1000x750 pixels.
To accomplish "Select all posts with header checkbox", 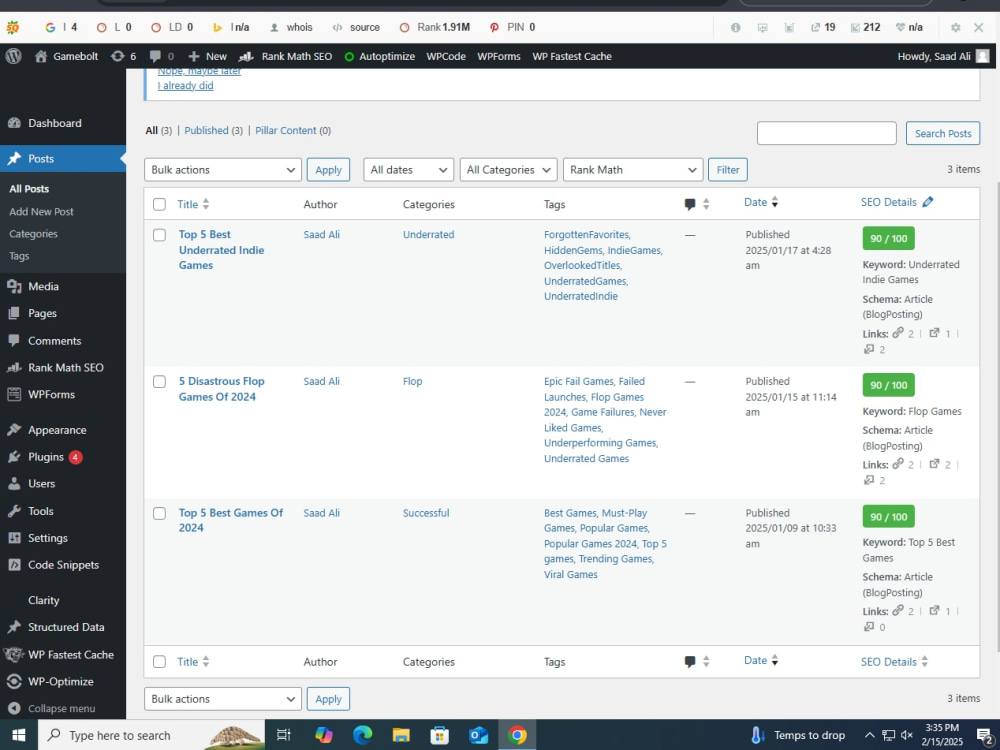I will pos(159,204).
